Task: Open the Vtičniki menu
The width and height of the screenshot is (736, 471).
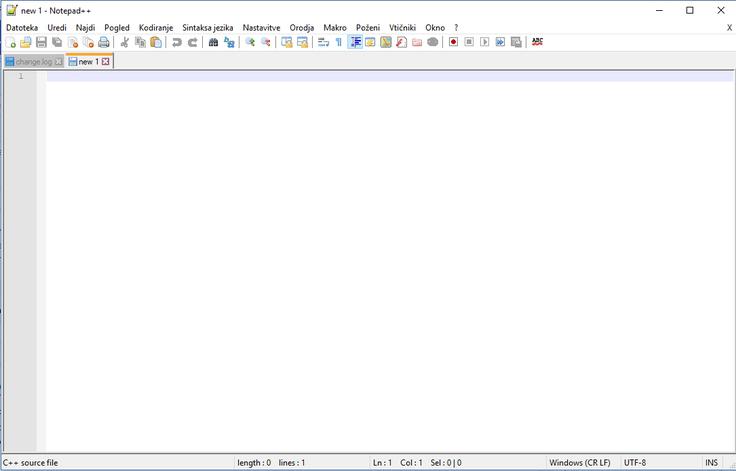Action: coord(402,28)
